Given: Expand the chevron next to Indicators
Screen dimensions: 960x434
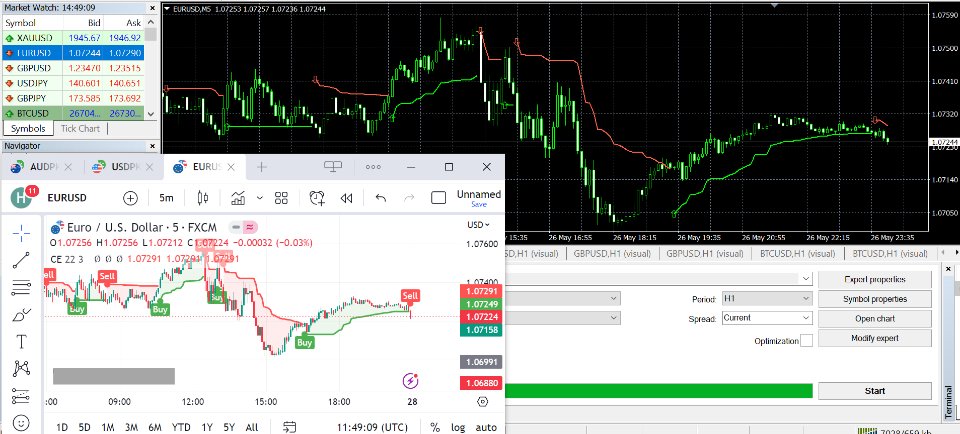Looking at the screenshot, I should click(260, 198).
